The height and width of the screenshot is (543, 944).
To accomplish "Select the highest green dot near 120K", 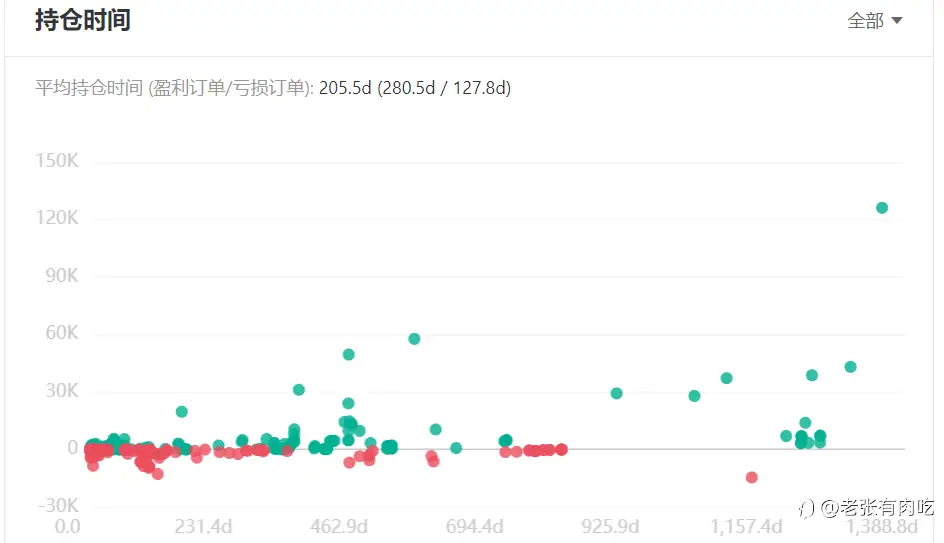I will (x=882, y=208).
